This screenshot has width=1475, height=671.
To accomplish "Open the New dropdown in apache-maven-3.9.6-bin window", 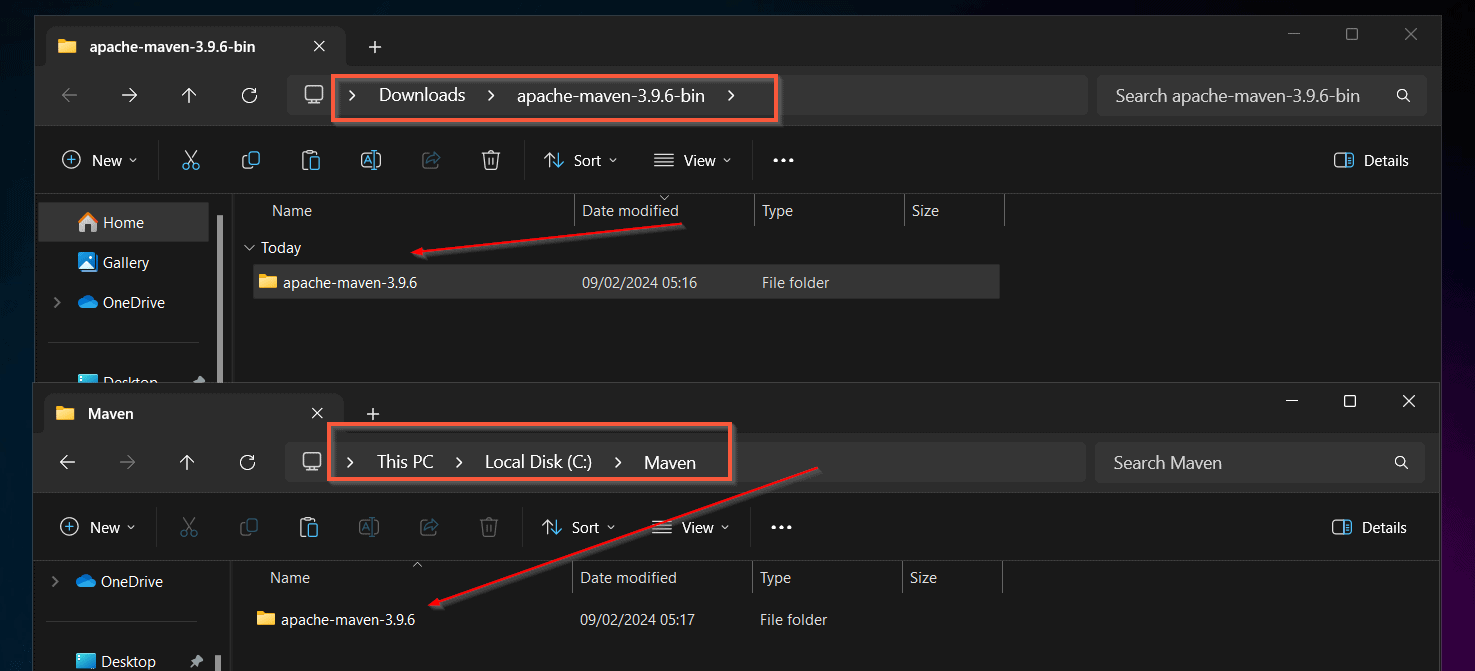I will 100,160.
